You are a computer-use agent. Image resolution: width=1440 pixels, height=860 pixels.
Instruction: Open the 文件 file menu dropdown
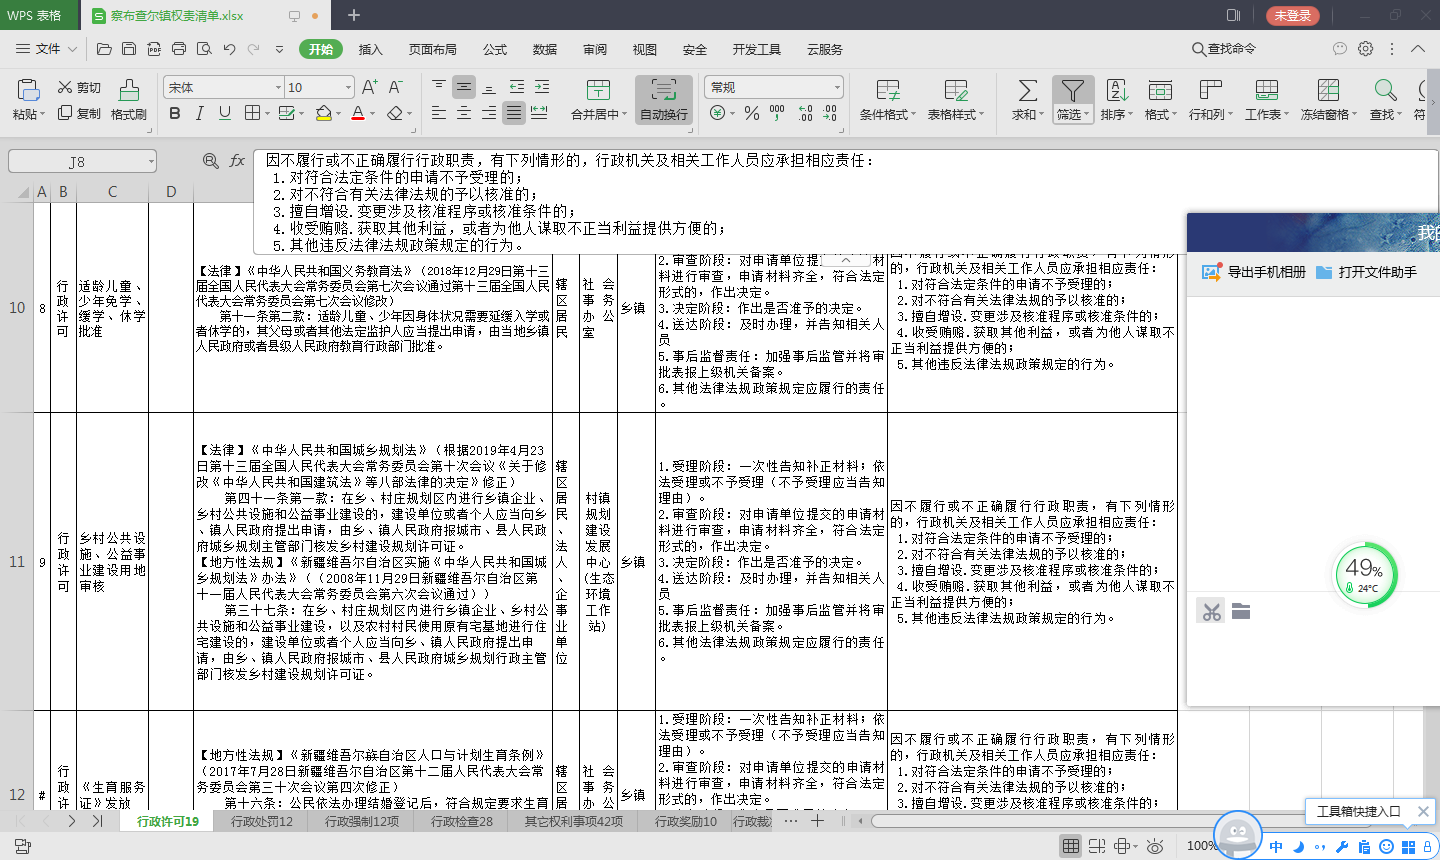coord(46,49)
